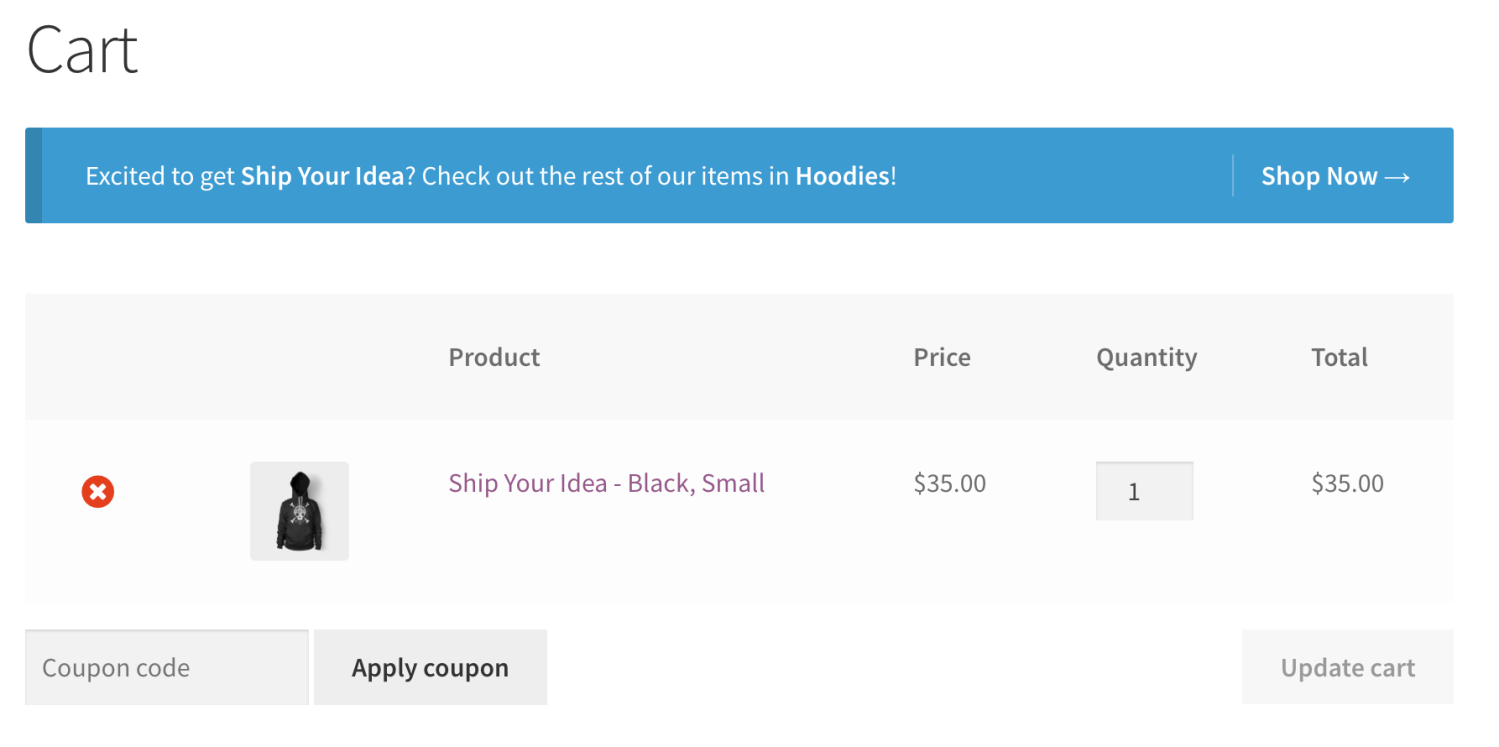Click the Product column header

click(493, 357)
